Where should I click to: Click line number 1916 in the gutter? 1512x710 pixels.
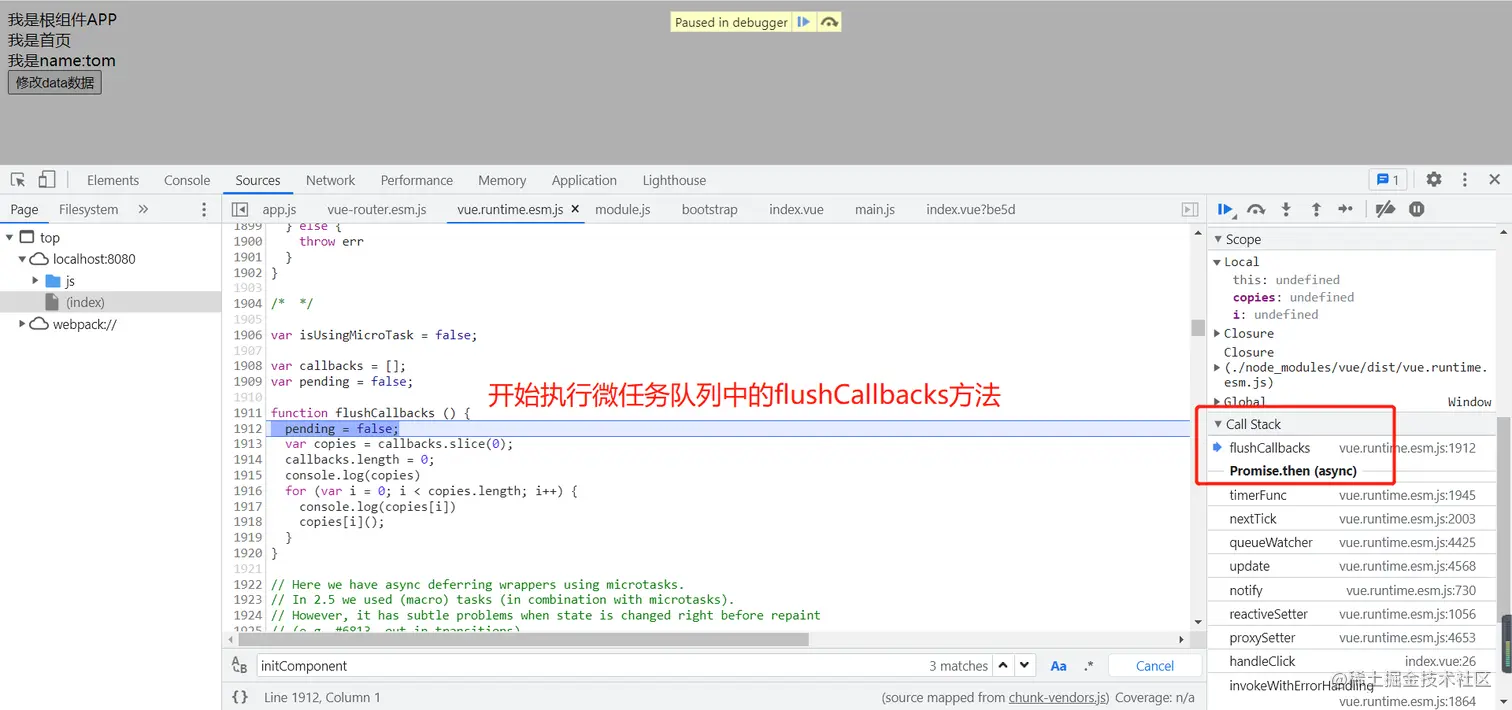pyautogui.click(x=247, y=491)
